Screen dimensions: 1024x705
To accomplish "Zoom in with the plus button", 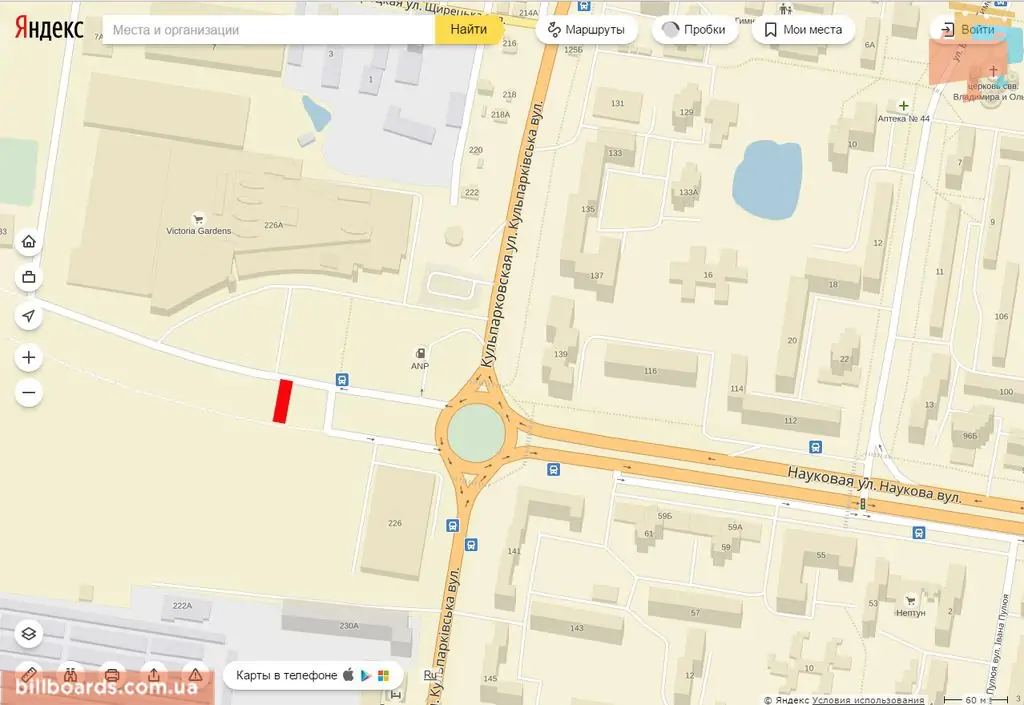I will 29,357.
